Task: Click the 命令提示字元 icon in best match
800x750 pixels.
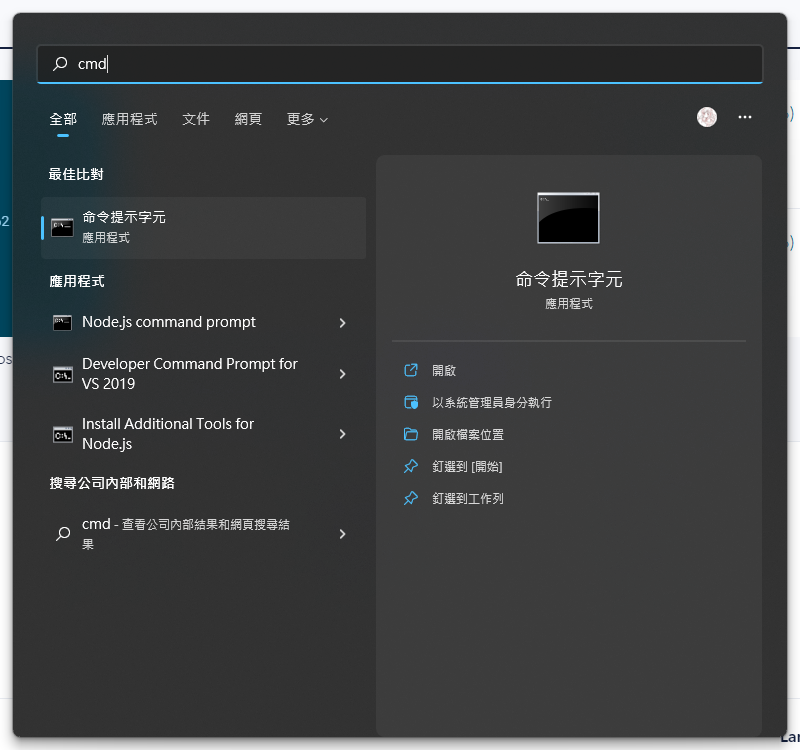Action: point(62,228)
